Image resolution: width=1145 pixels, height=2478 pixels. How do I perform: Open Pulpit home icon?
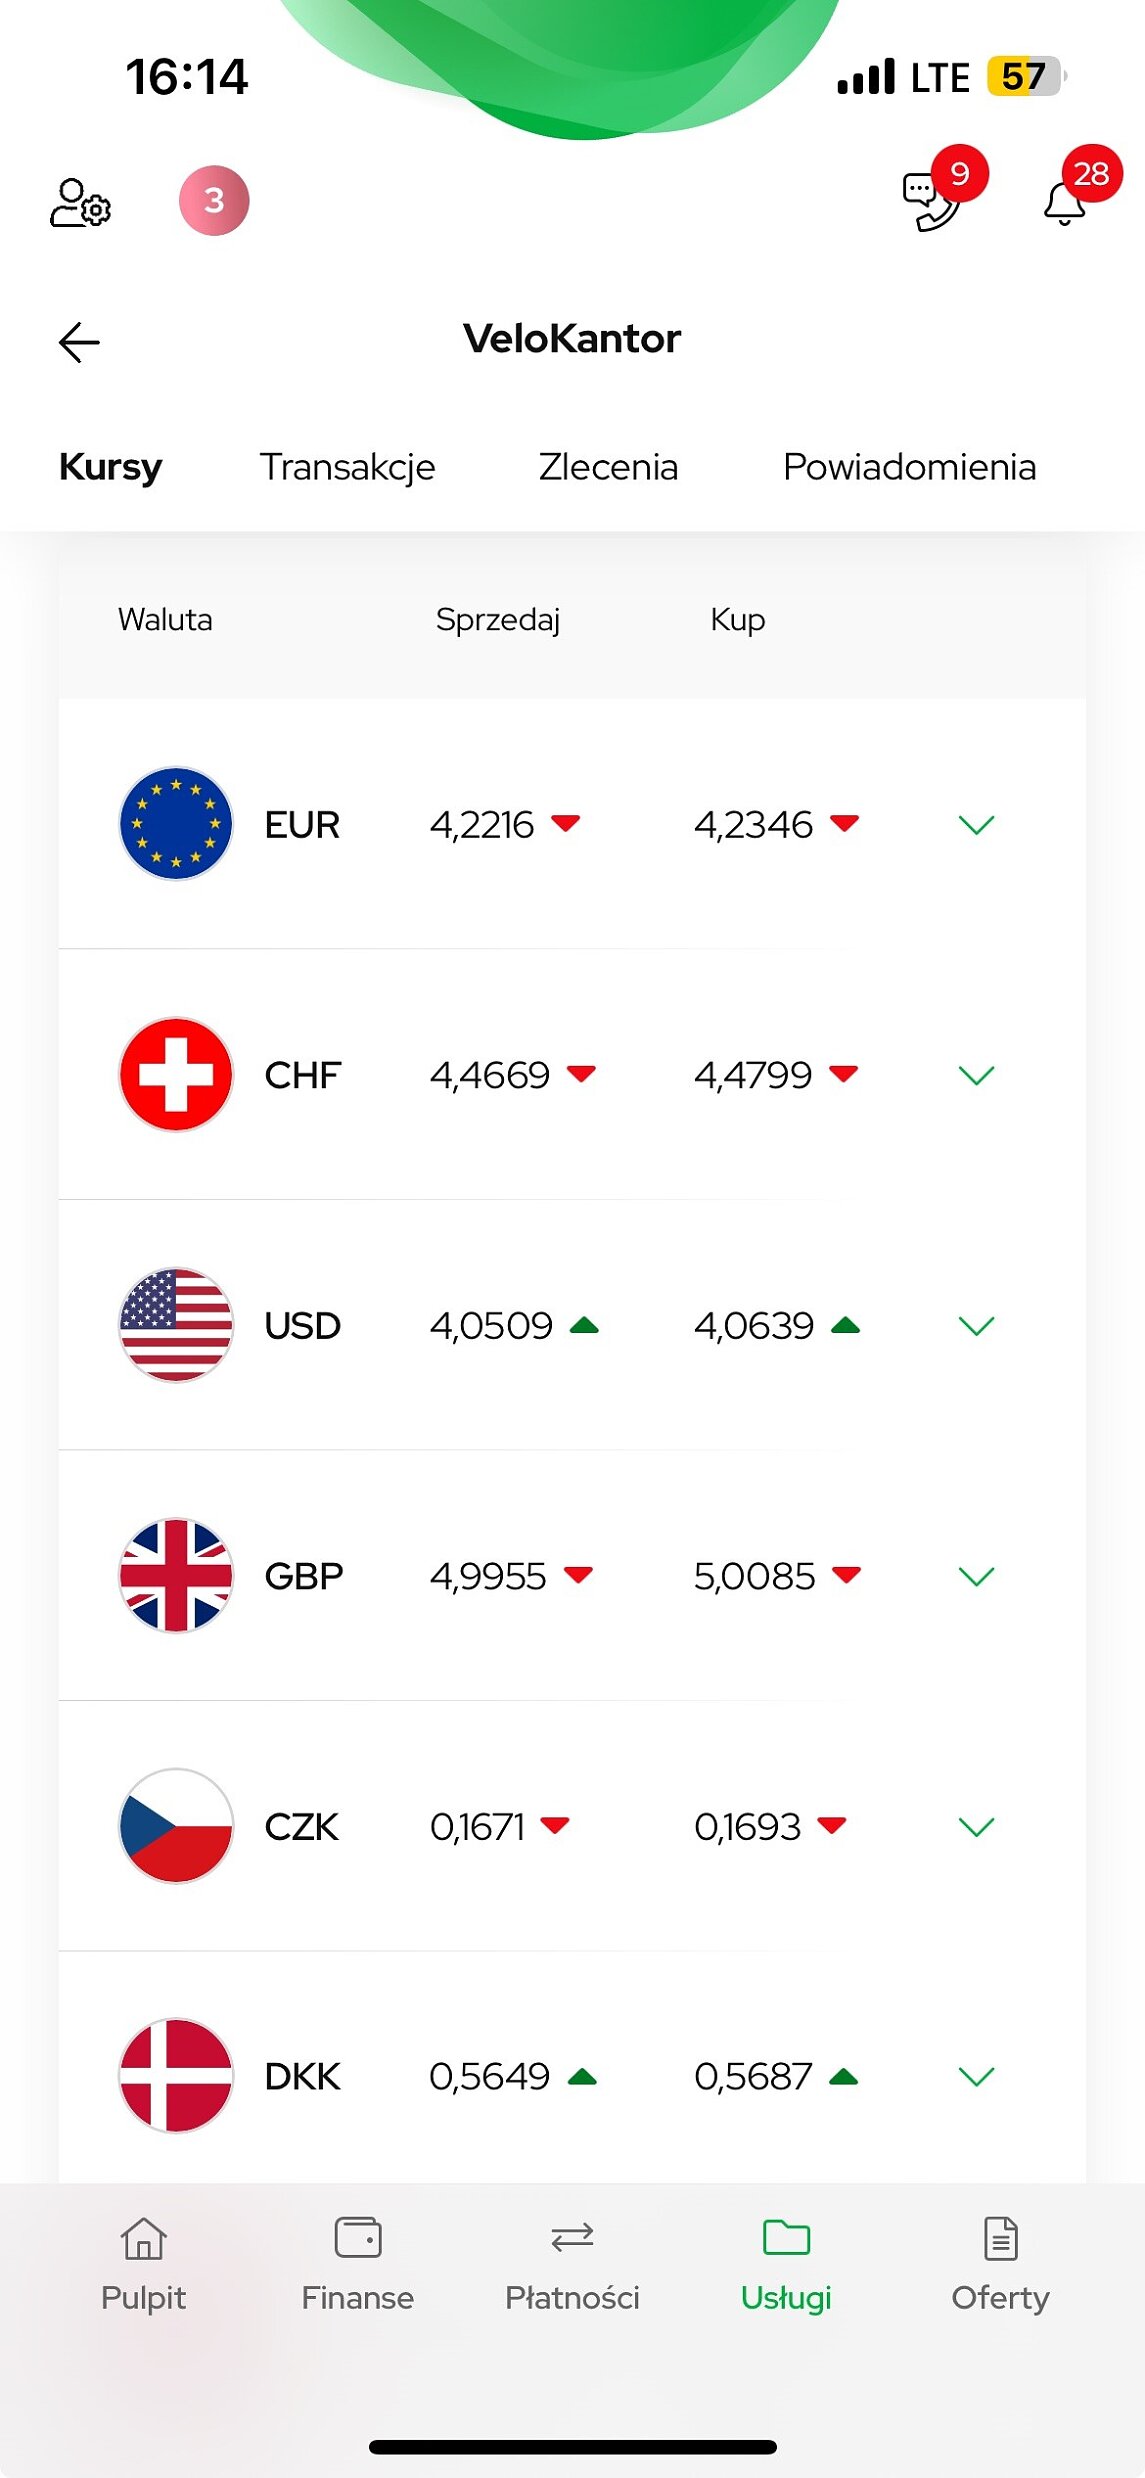pyautogui.click(x=143, y=2238)
